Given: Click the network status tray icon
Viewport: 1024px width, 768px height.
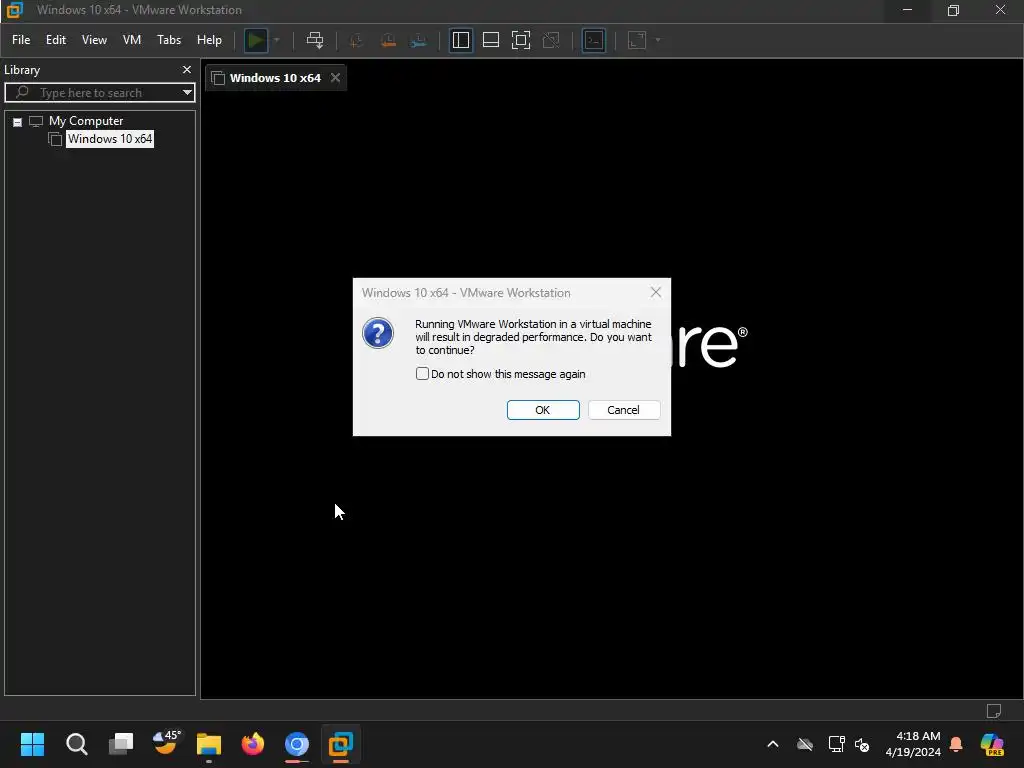Looking at the screenshot, I should (x=837, y=744).
